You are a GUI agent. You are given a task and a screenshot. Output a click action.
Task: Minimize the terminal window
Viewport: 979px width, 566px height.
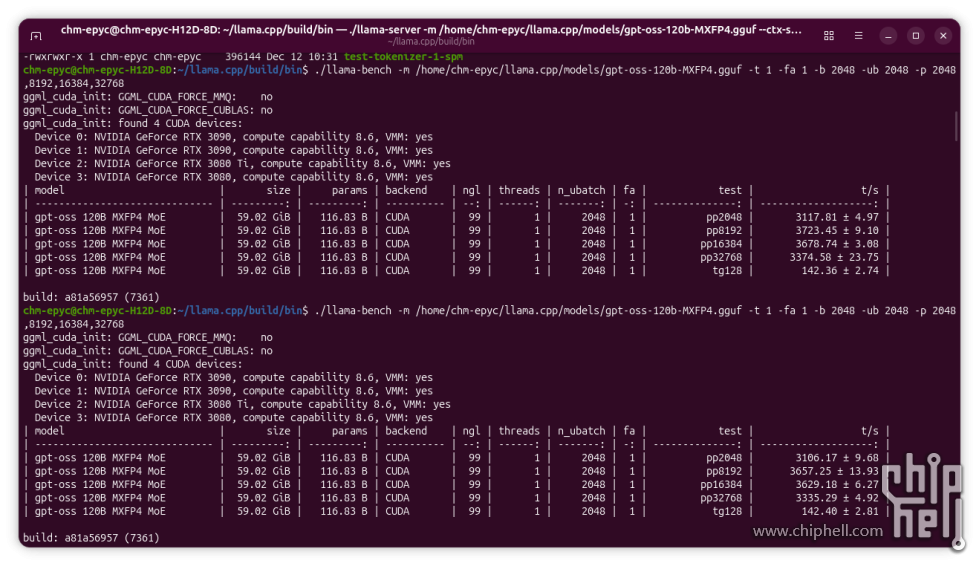(888, 36)
